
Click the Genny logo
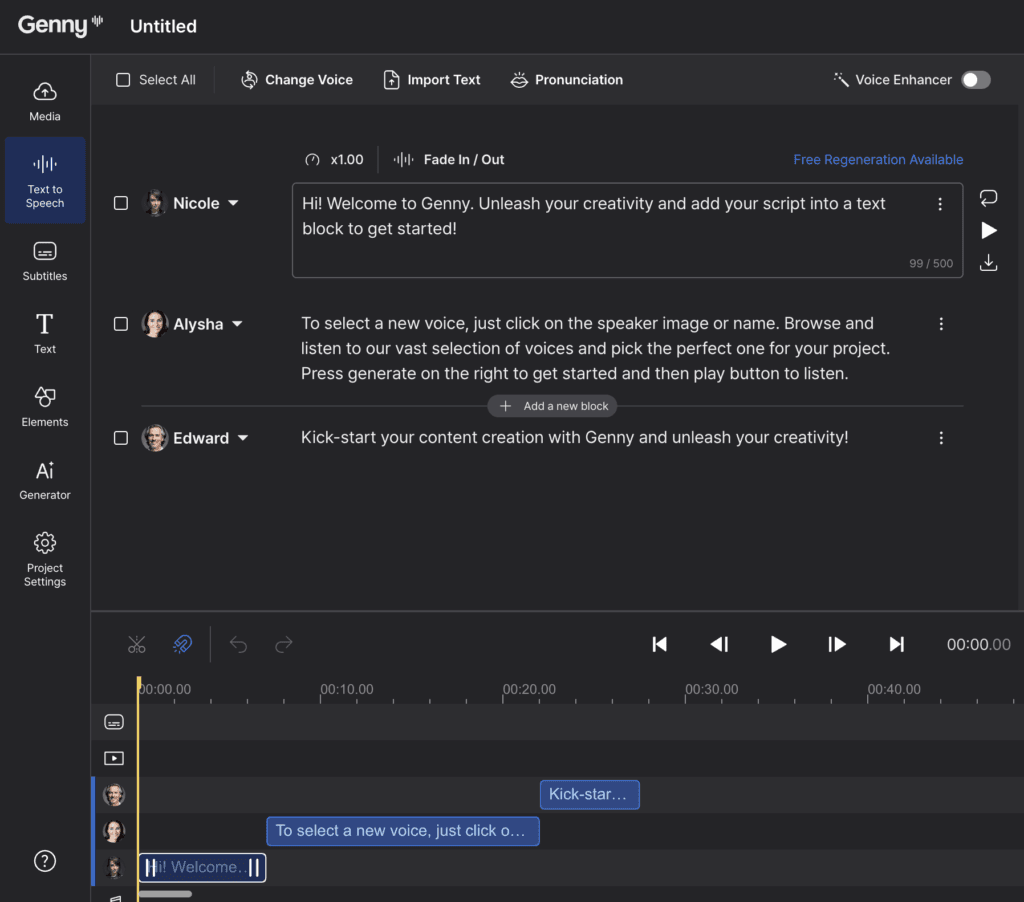60,25
